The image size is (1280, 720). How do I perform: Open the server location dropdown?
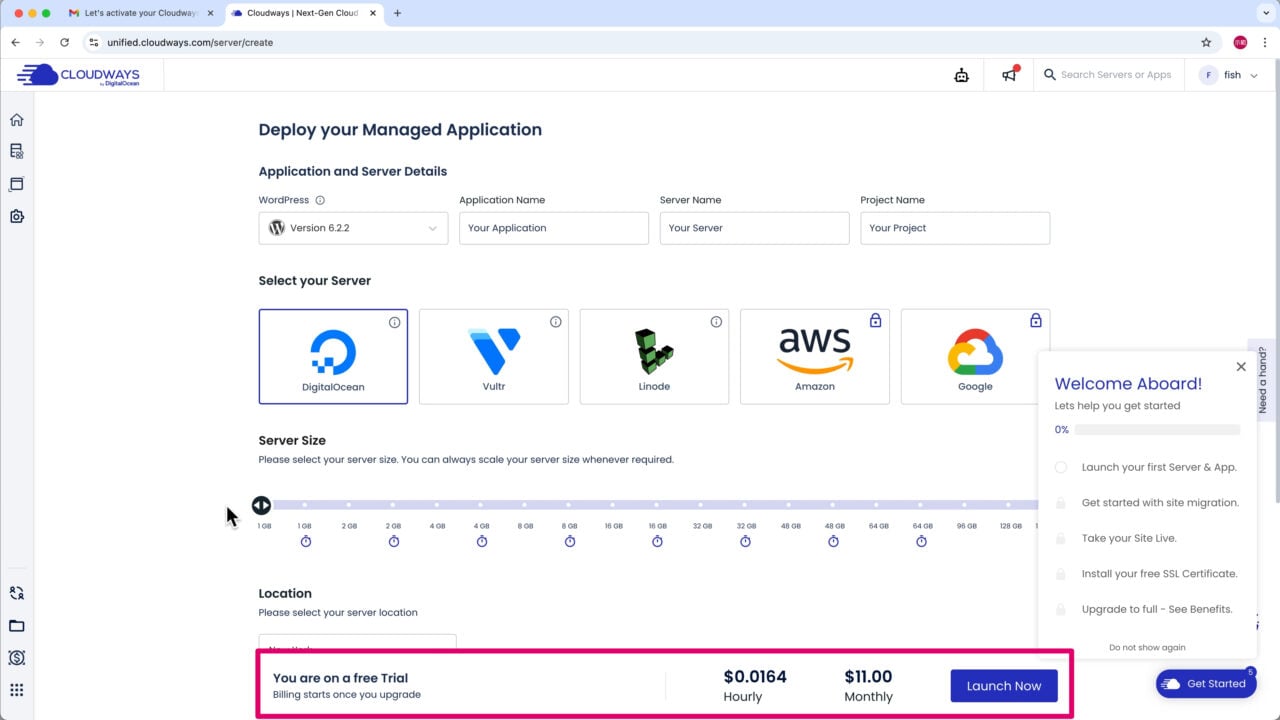coord(357,644)
